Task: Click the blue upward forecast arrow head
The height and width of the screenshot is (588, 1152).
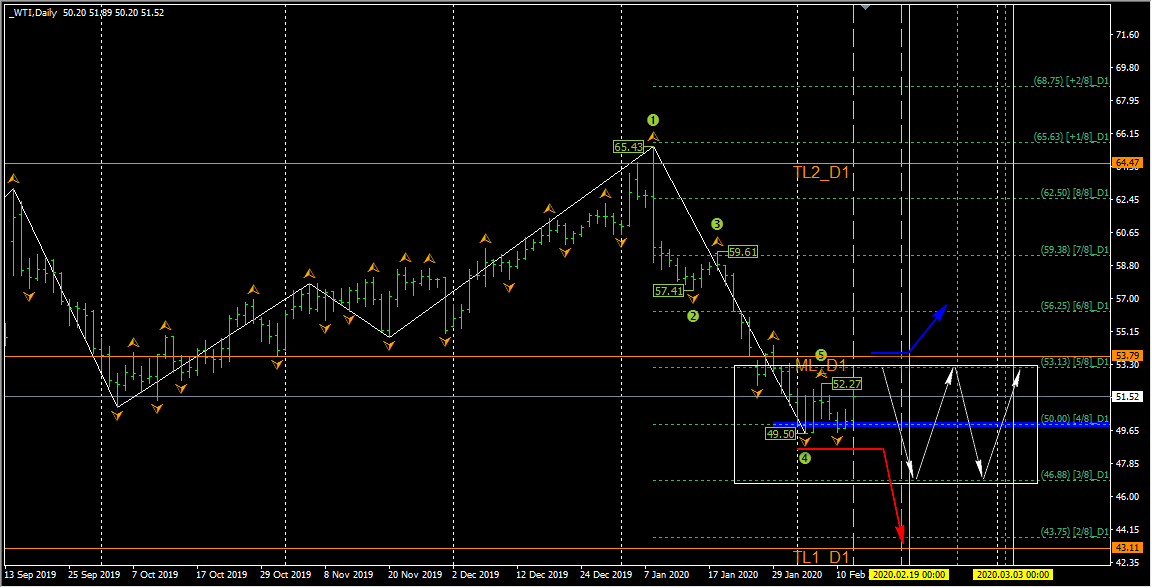Action: [x=940, y=312]
